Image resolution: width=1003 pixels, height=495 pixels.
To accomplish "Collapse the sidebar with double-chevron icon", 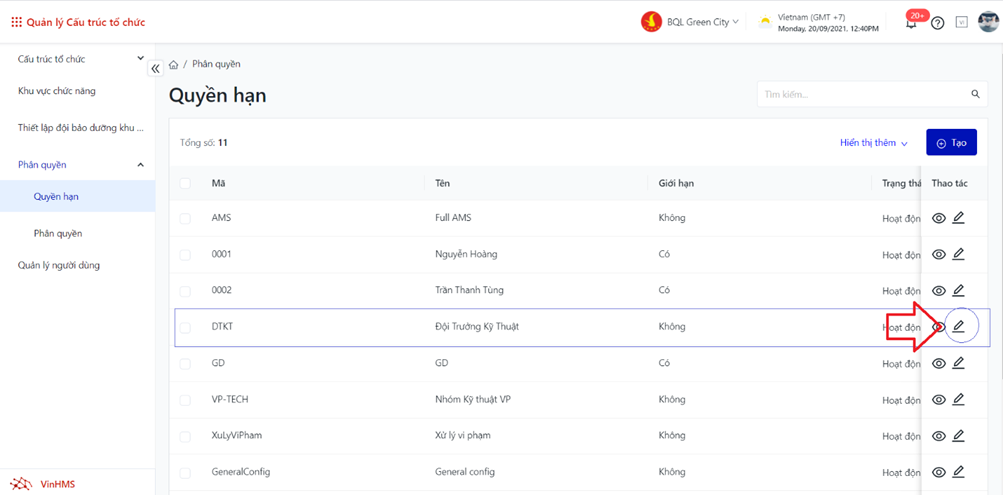I will coord(155,69).
